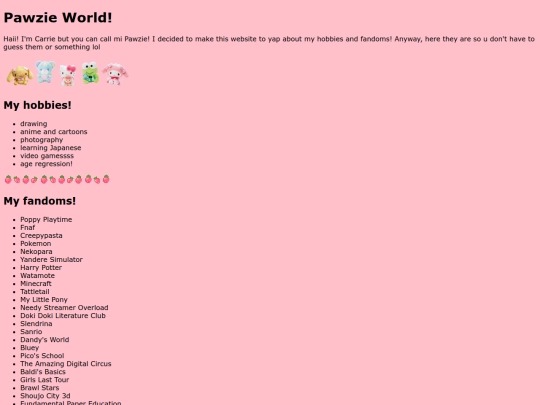Viewport: 540px width, 405px height.
Task: Click 'Bluey' in fandoms list
Action: tap(30, 347)
